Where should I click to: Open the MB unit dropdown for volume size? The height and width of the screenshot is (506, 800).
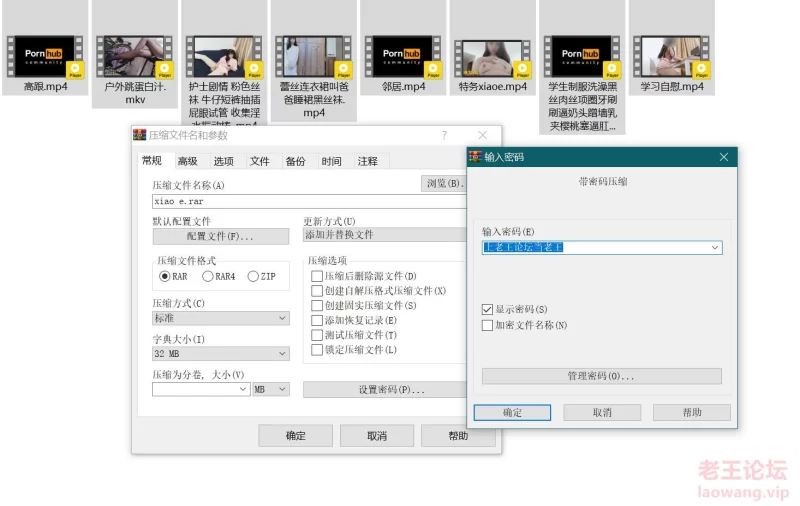(x=271, y=389)
